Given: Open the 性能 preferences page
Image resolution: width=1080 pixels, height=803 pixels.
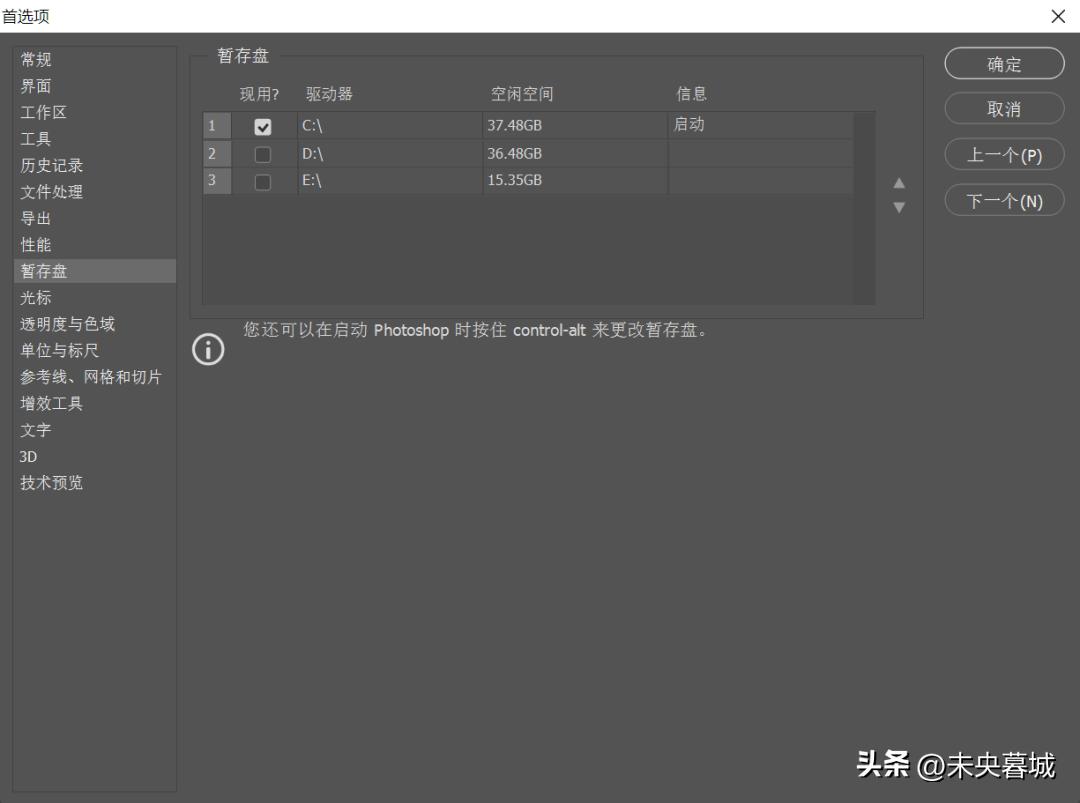Looking at the screenshot, I should click(35, 244).
